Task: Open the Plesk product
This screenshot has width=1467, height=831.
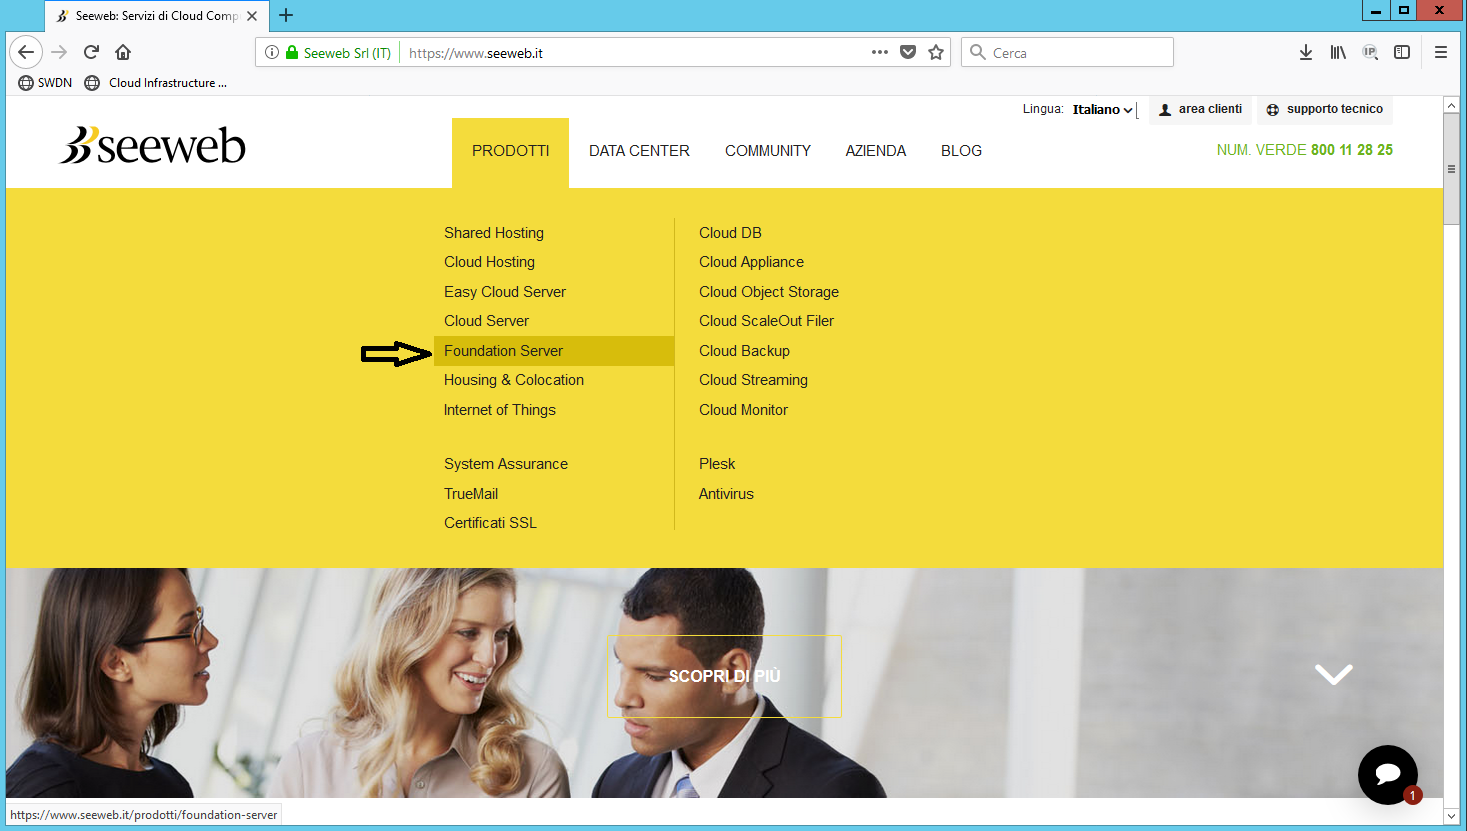Action: tap(717, 464)
